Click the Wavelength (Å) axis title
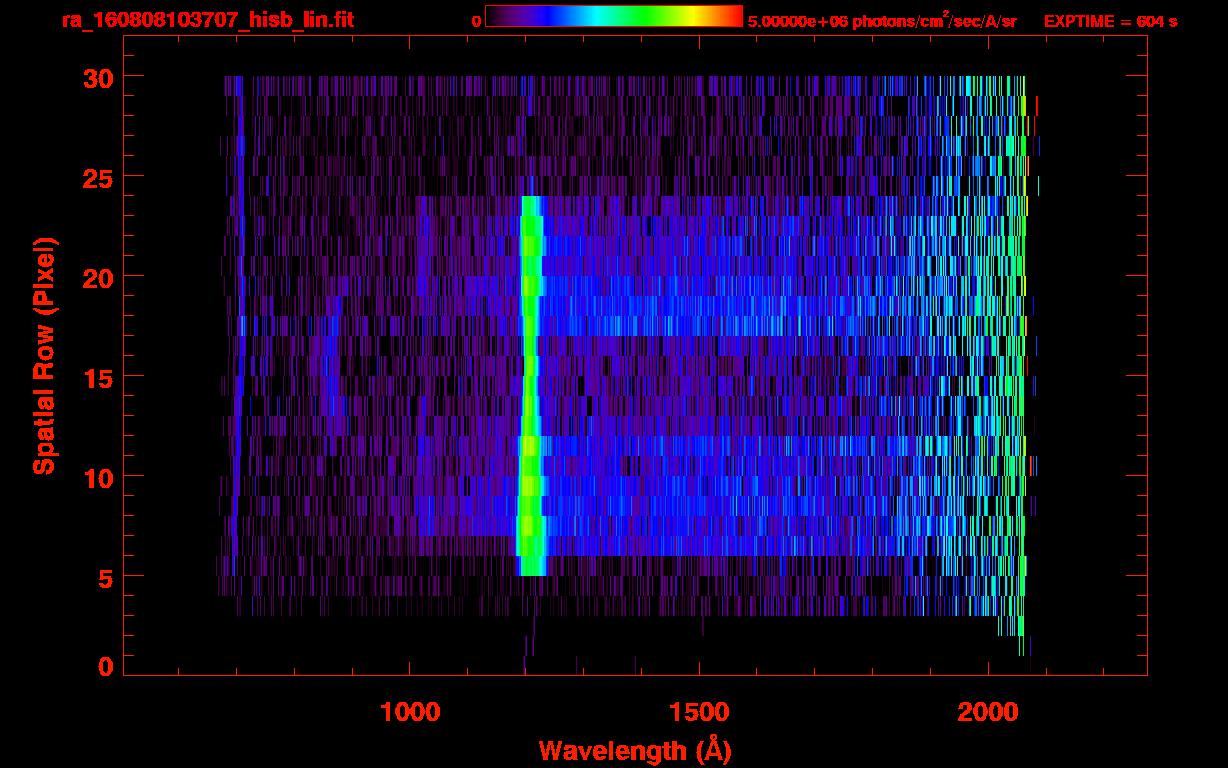 click(635, 750)
